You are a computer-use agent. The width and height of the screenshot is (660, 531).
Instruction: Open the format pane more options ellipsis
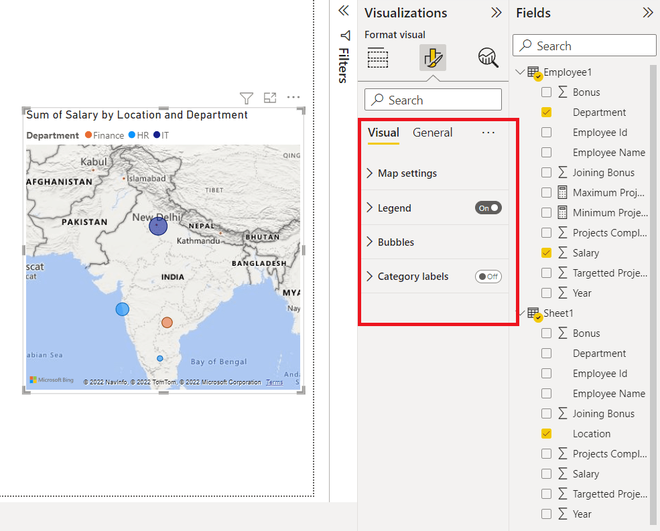[488, 133]
